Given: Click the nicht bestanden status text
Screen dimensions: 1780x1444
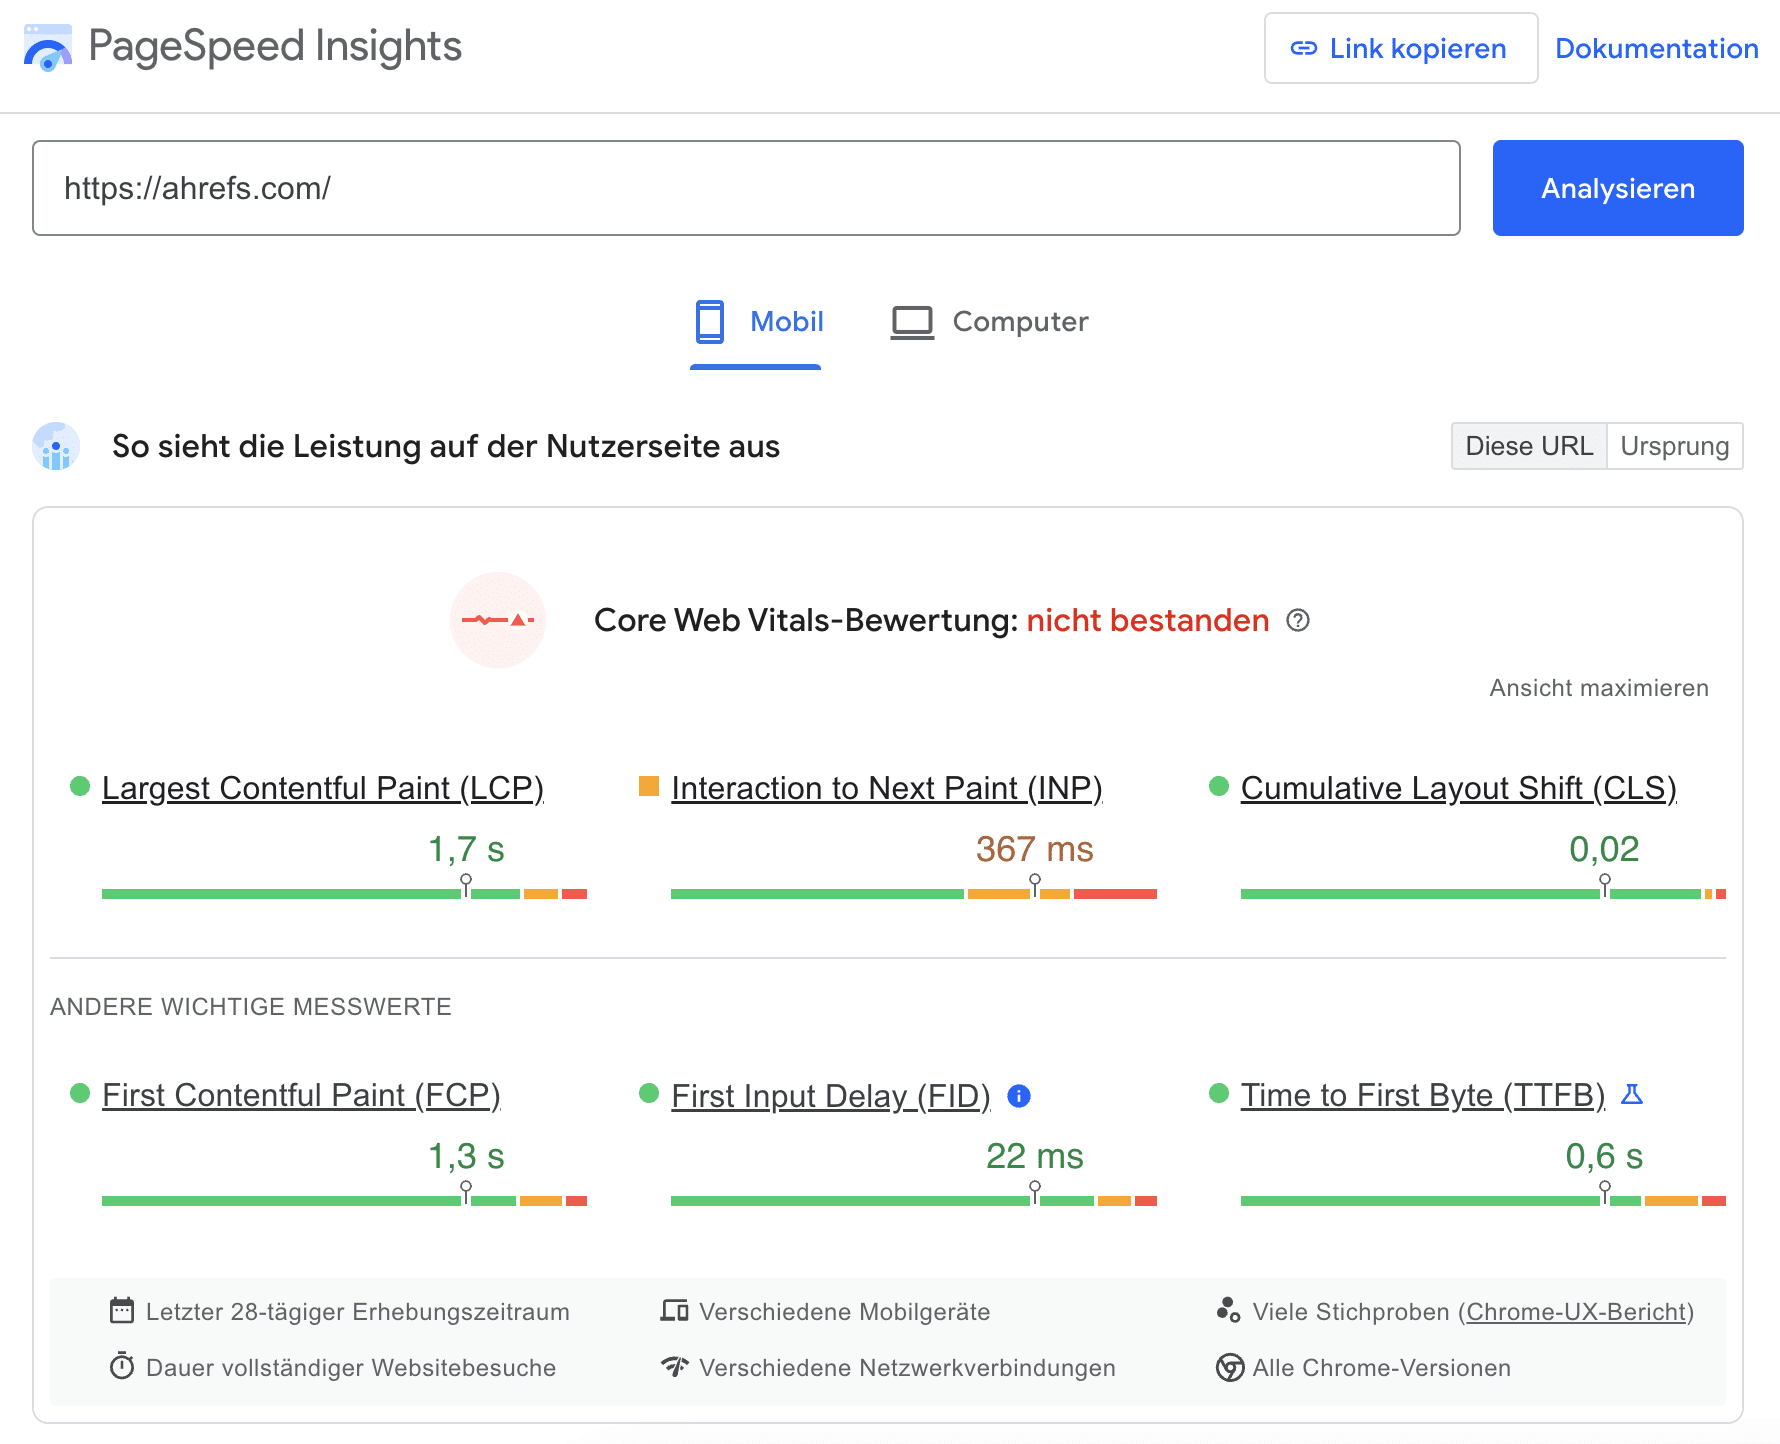Looking at the screenshot, I should click(x=1148, y=620).
